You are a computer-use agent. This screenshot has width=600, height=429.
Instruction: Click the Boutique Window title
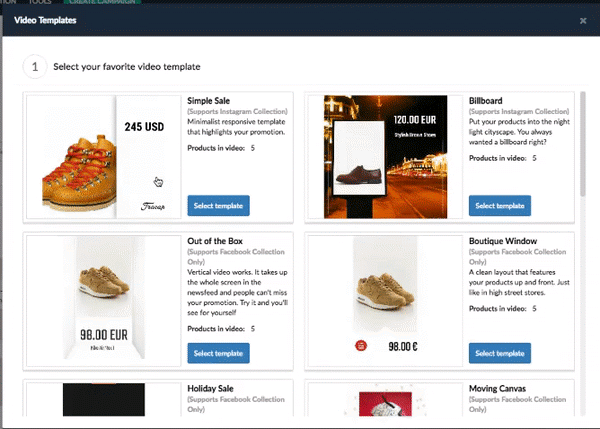point(503,241)
